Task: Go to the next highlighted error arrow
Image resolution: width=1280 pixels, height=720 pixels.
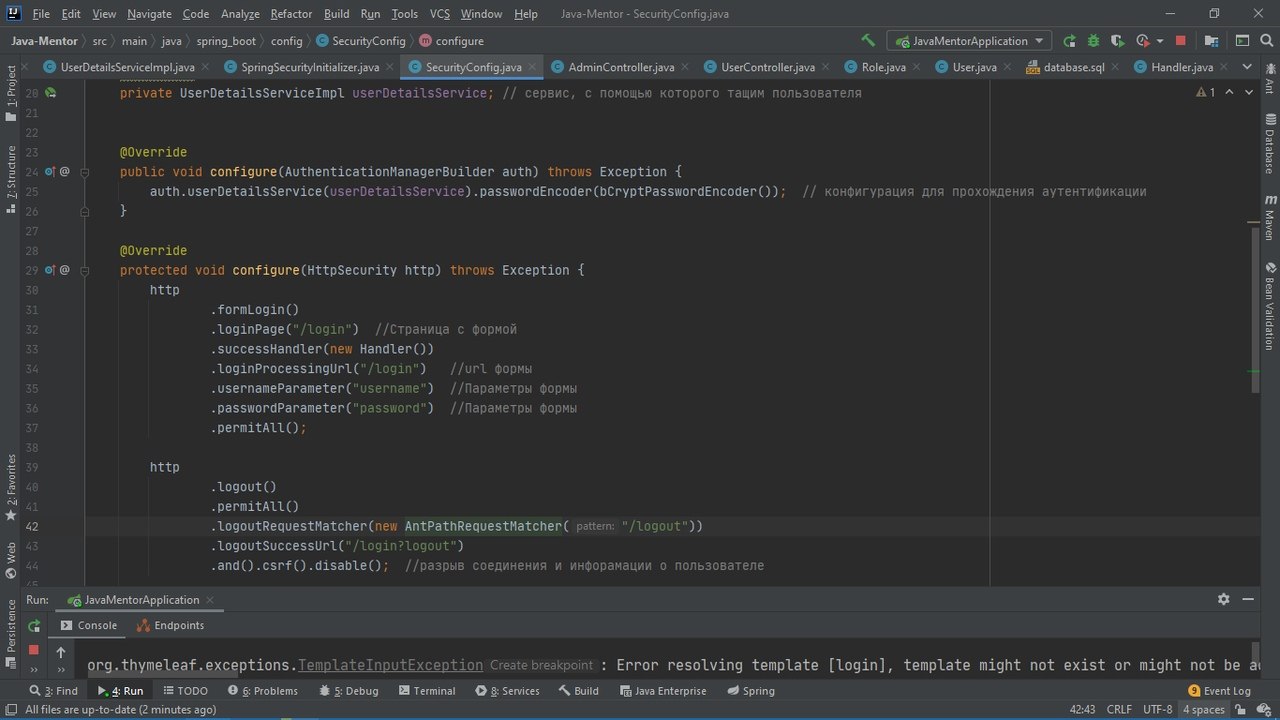Action: tap(1250, 92)
